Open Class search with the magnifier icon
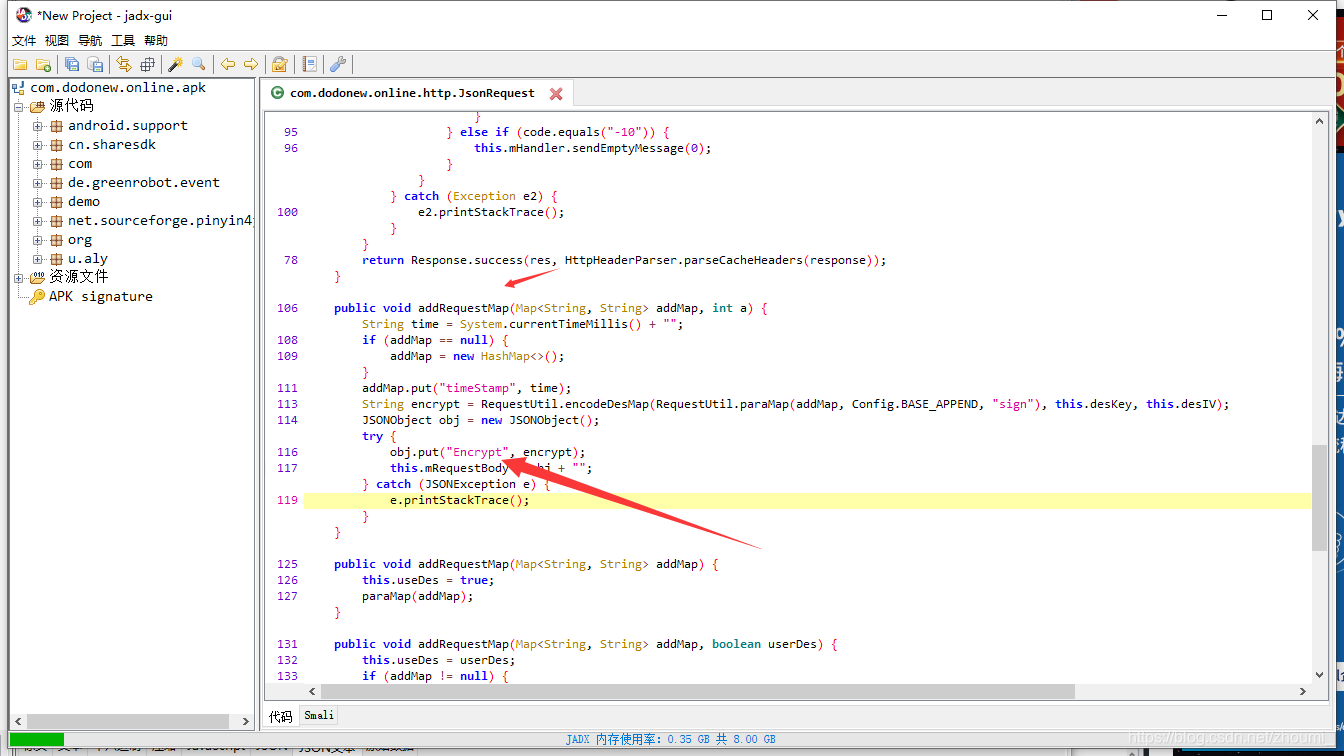Viewport: 1344px width, 756px height. [x=199, y=64]
